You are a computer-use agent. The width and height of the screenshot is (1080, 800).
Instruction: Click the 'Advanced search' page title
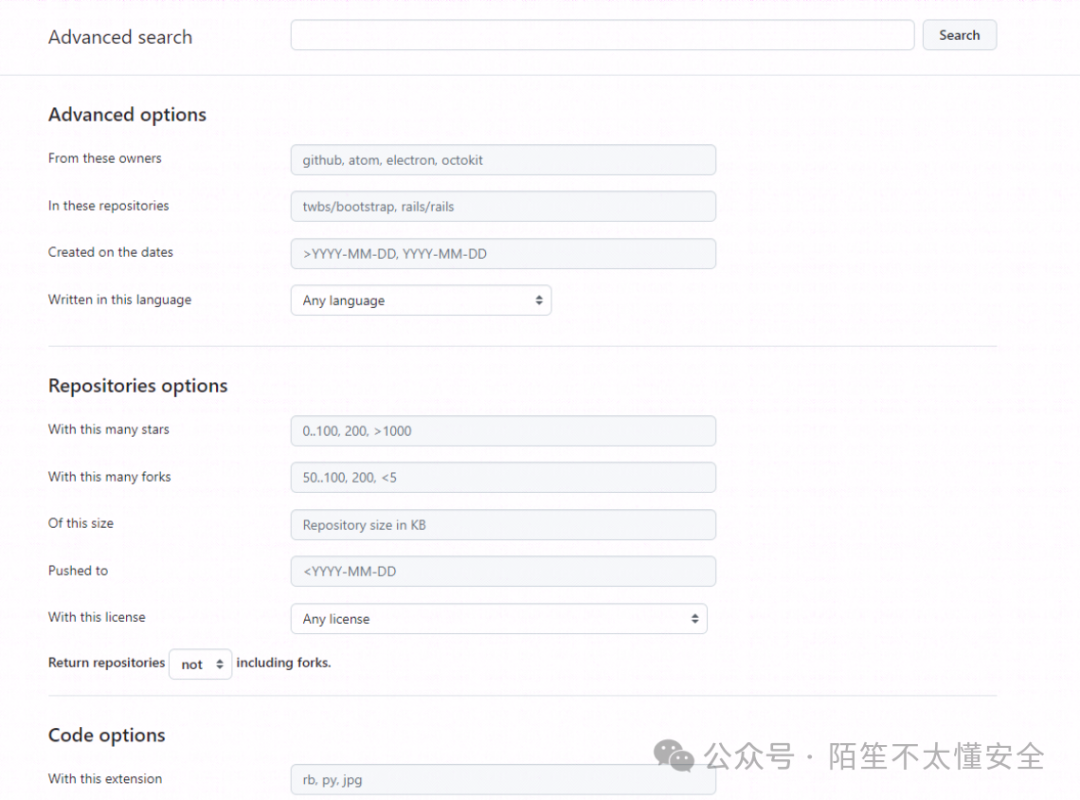point(120,37)
